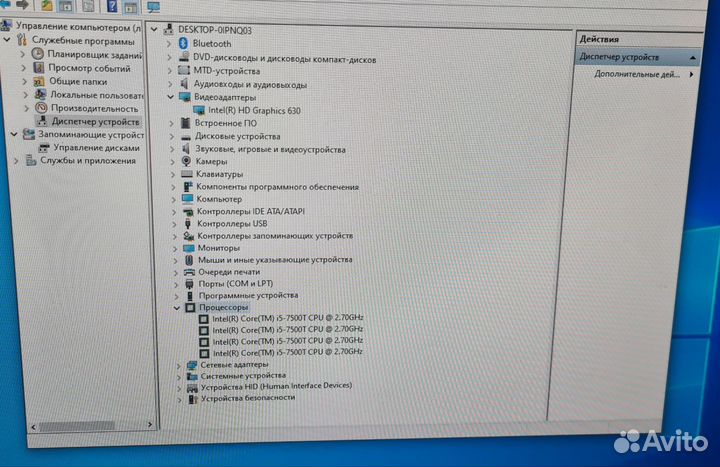Select the last i5-7500T CPU entry
This screenshot has height=467, width=720.
(288, 353)
